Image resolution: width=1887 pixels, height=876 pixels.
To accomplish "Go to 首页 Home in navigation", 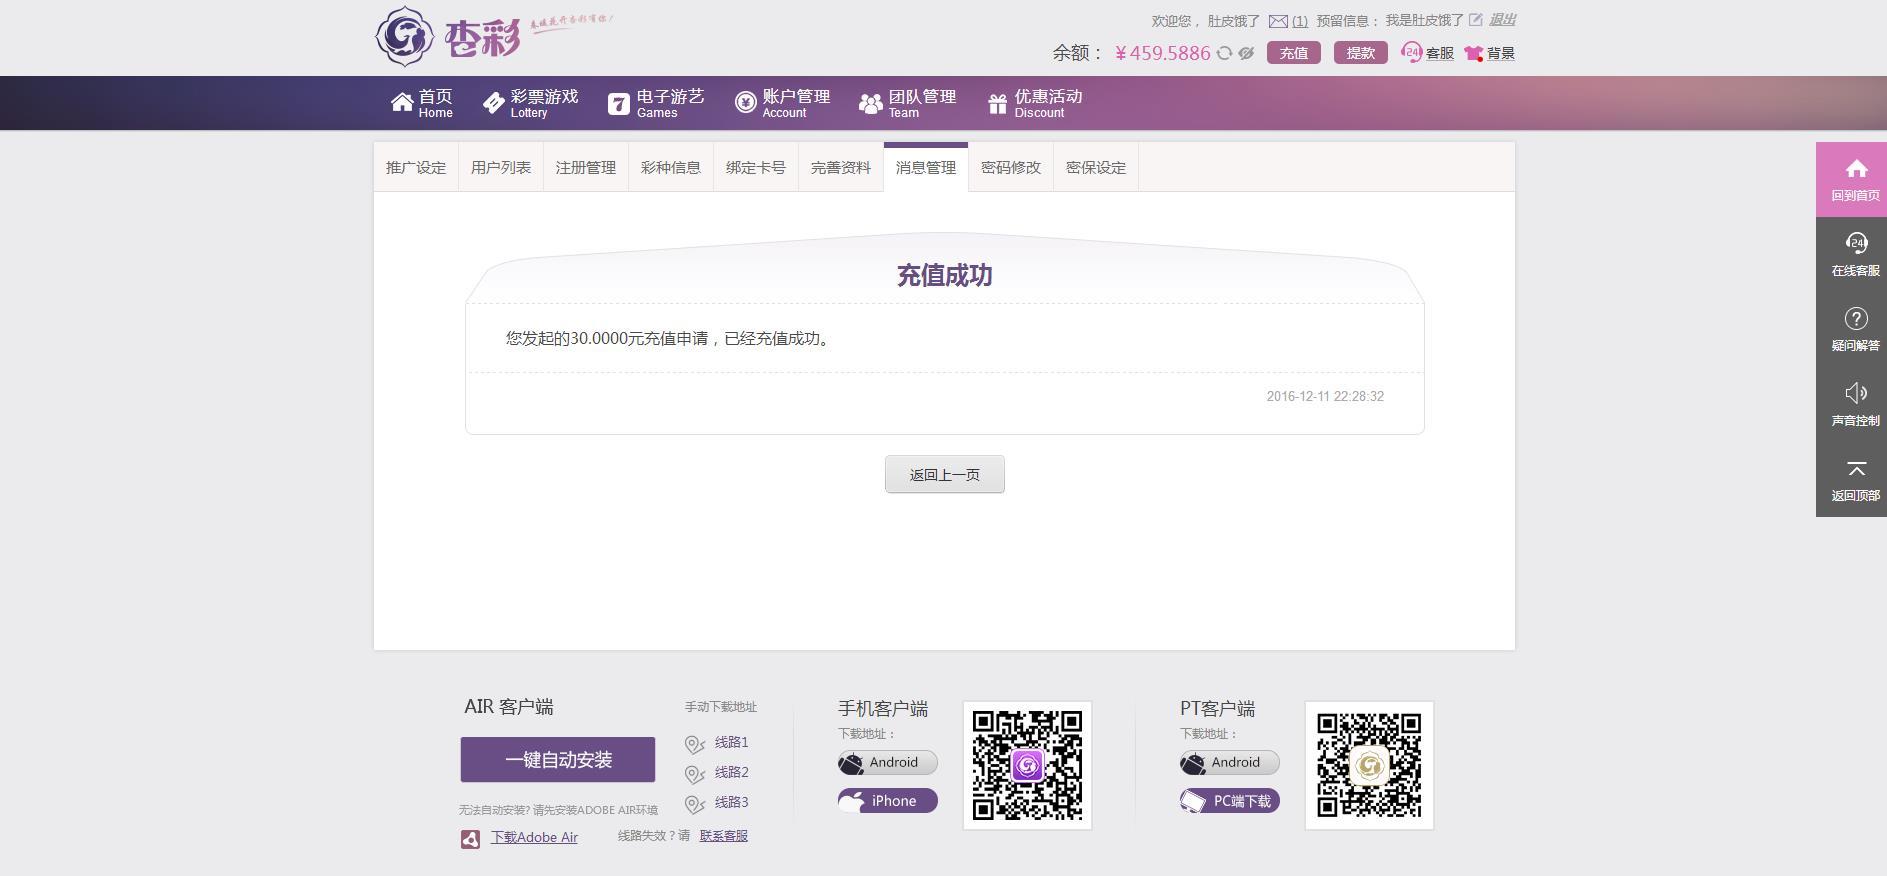I will click(421, 103).
